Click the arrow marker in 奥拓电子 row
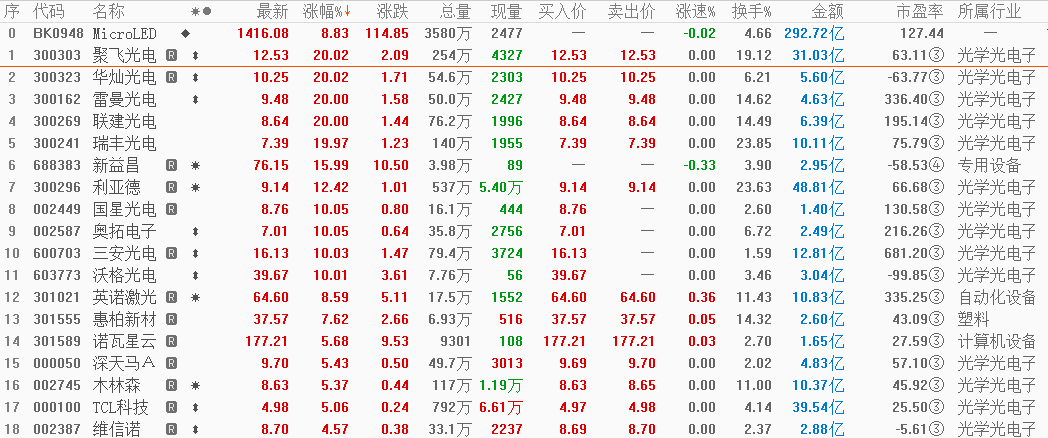Viewport: 1048px width, 438px height. [195, 231]
